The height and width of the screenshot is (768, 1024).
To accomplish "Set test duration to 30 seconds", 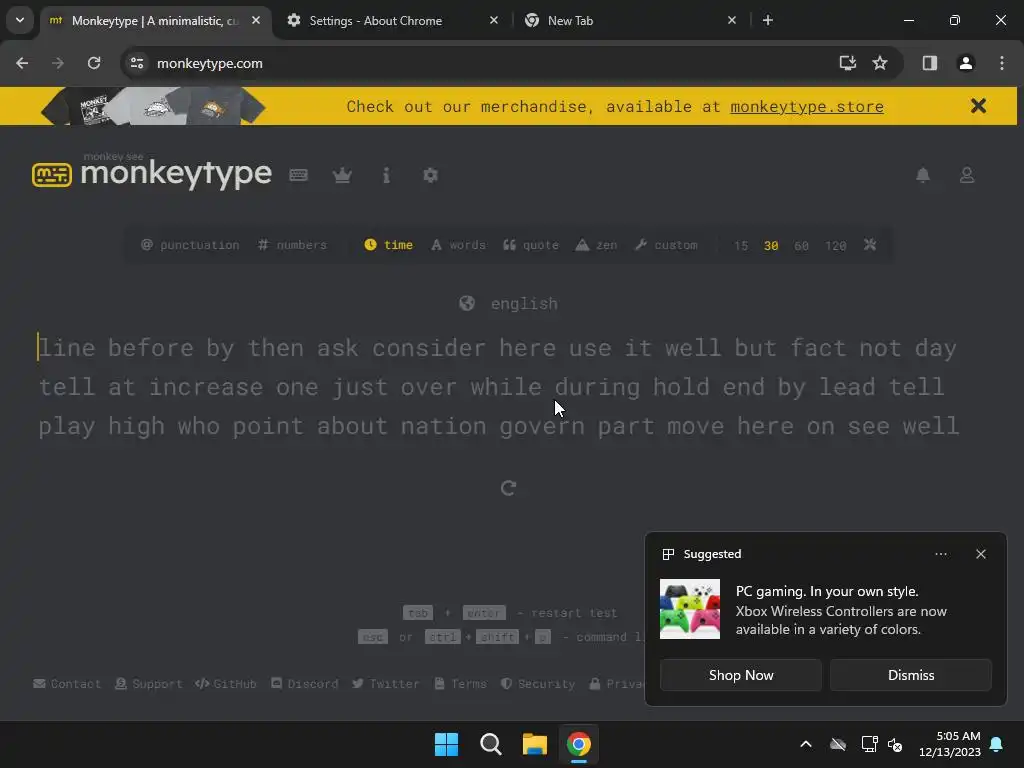I will tap(771, 246).
